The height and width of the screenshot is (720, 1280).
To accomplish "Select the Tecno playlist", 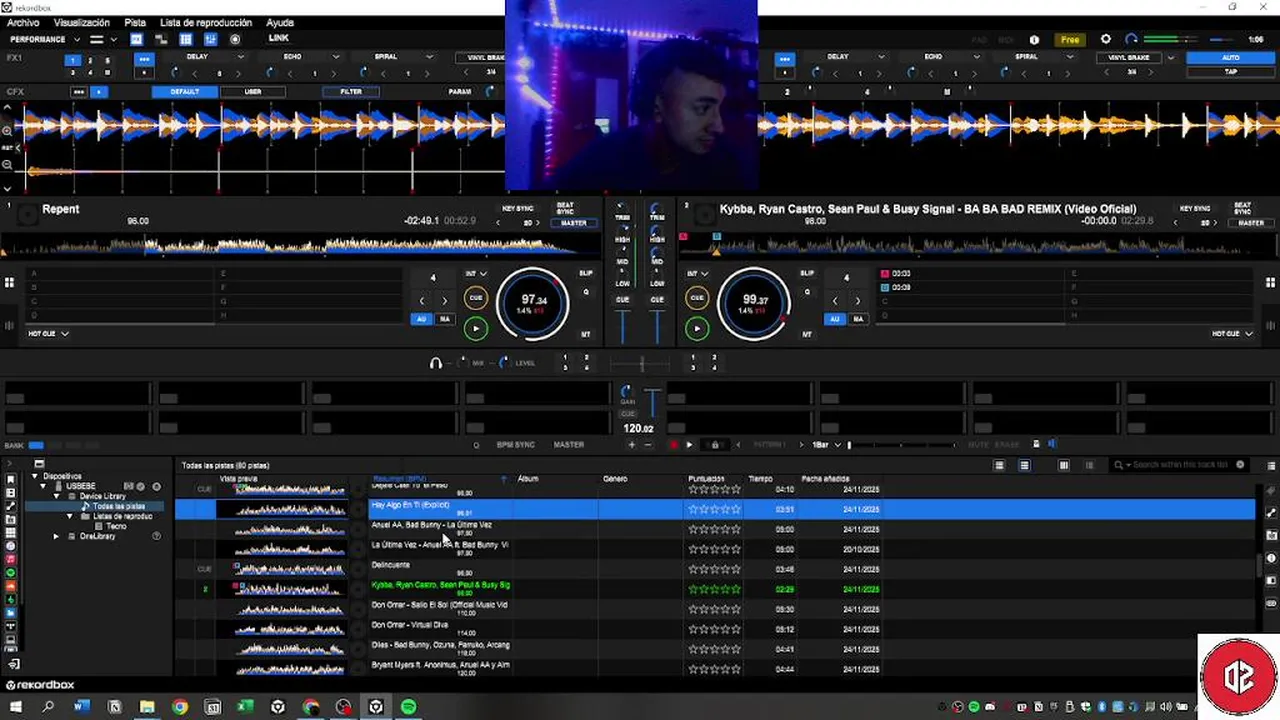I will point(116,526).
